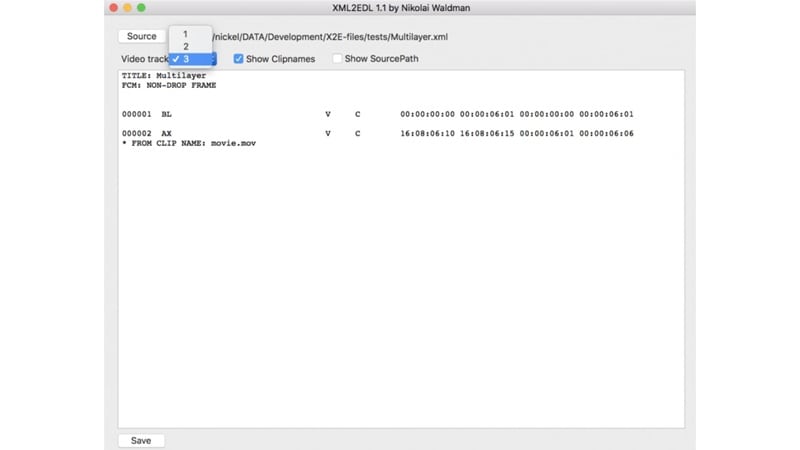
Task: Enable the Show SourcePath checkbox
Action: pyautogui.click(x=337, y=59)
